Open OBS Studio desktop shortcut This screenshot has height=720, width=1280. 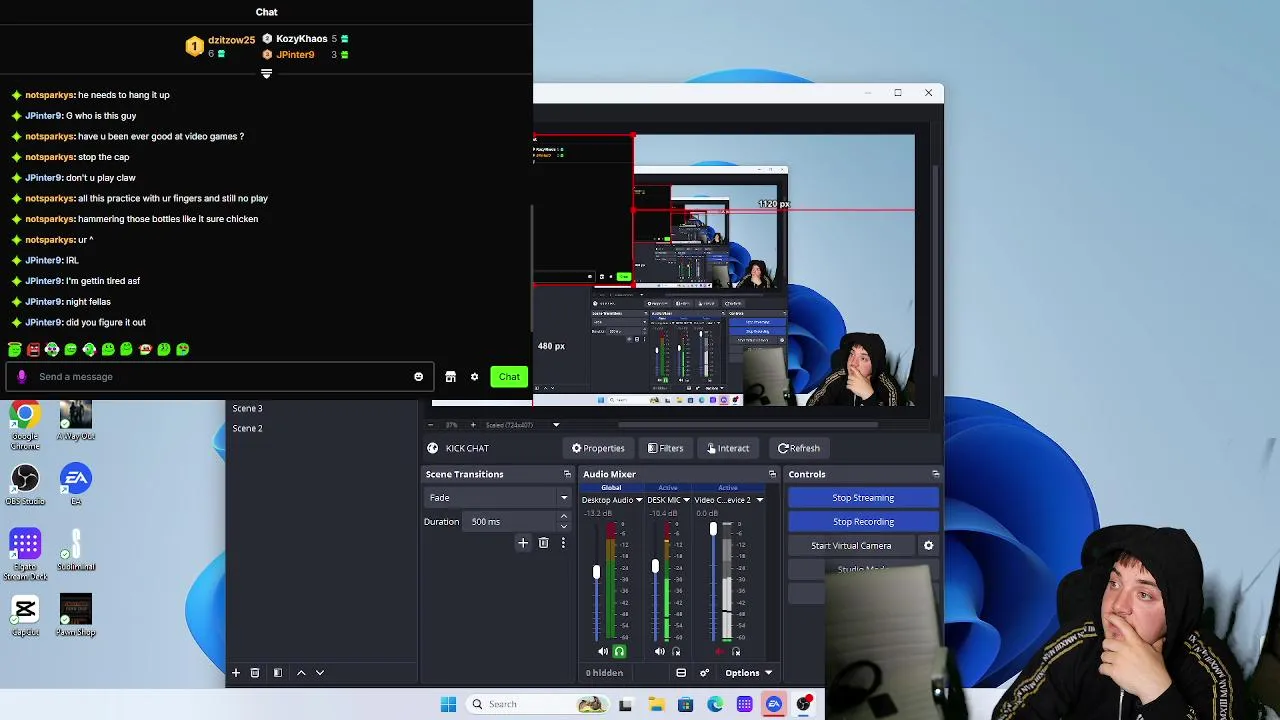click(x=25, y=485)
